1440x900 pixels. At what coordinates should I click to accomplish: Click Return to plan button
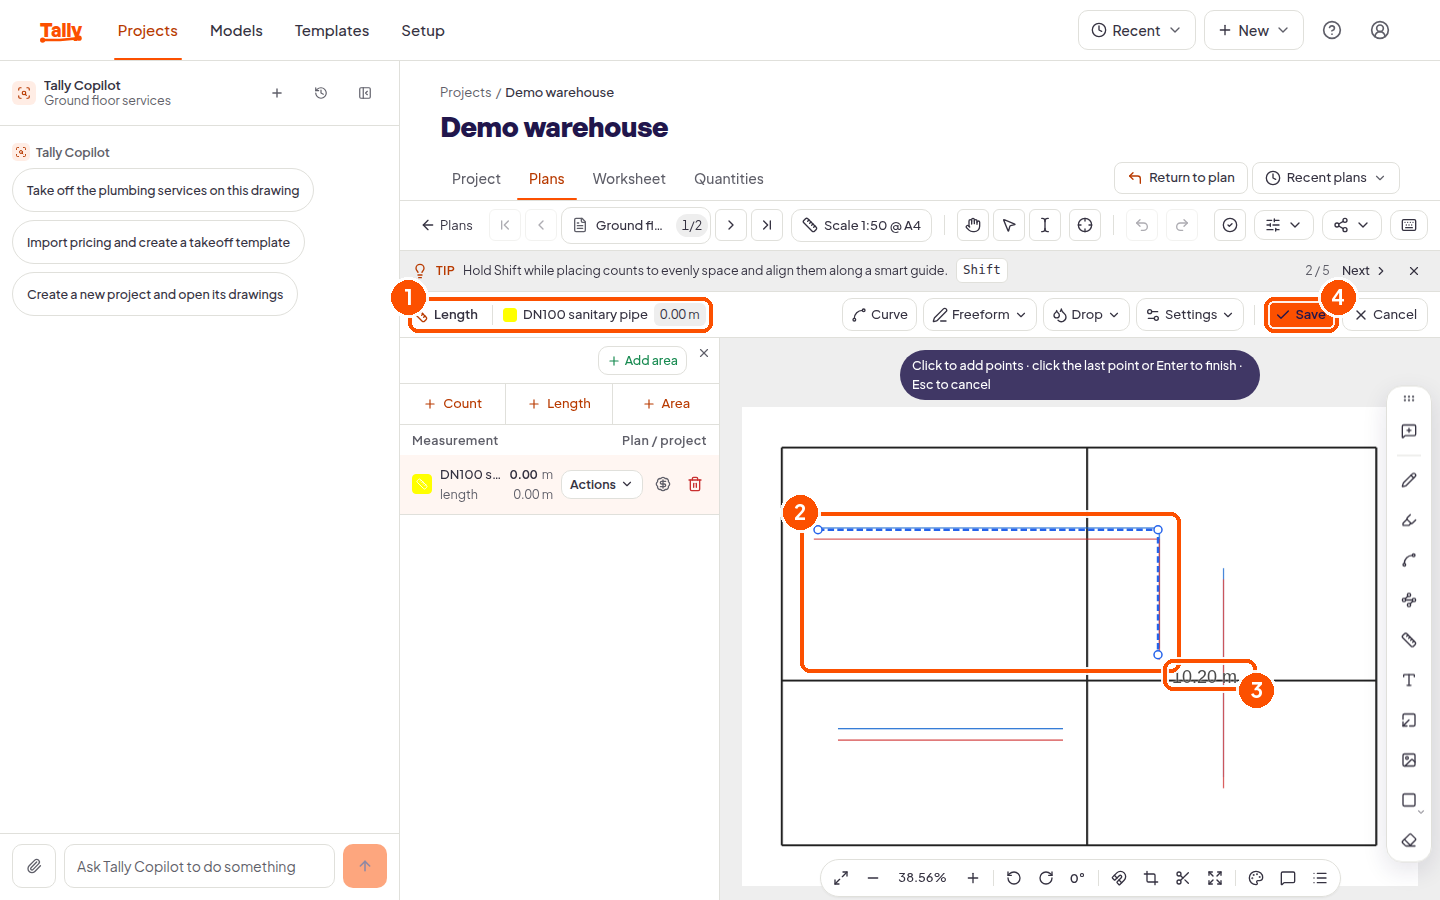1181,178
